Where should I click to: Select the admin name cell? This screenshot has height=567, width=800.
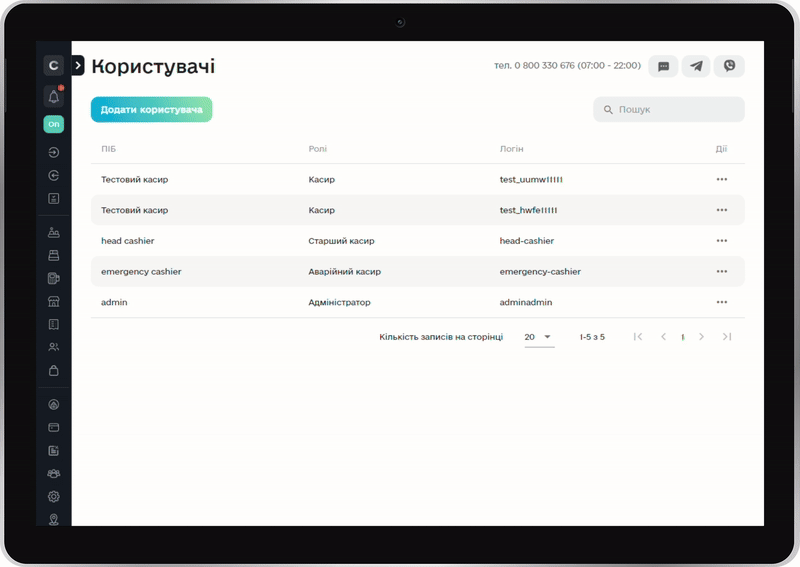coord(114,302)
